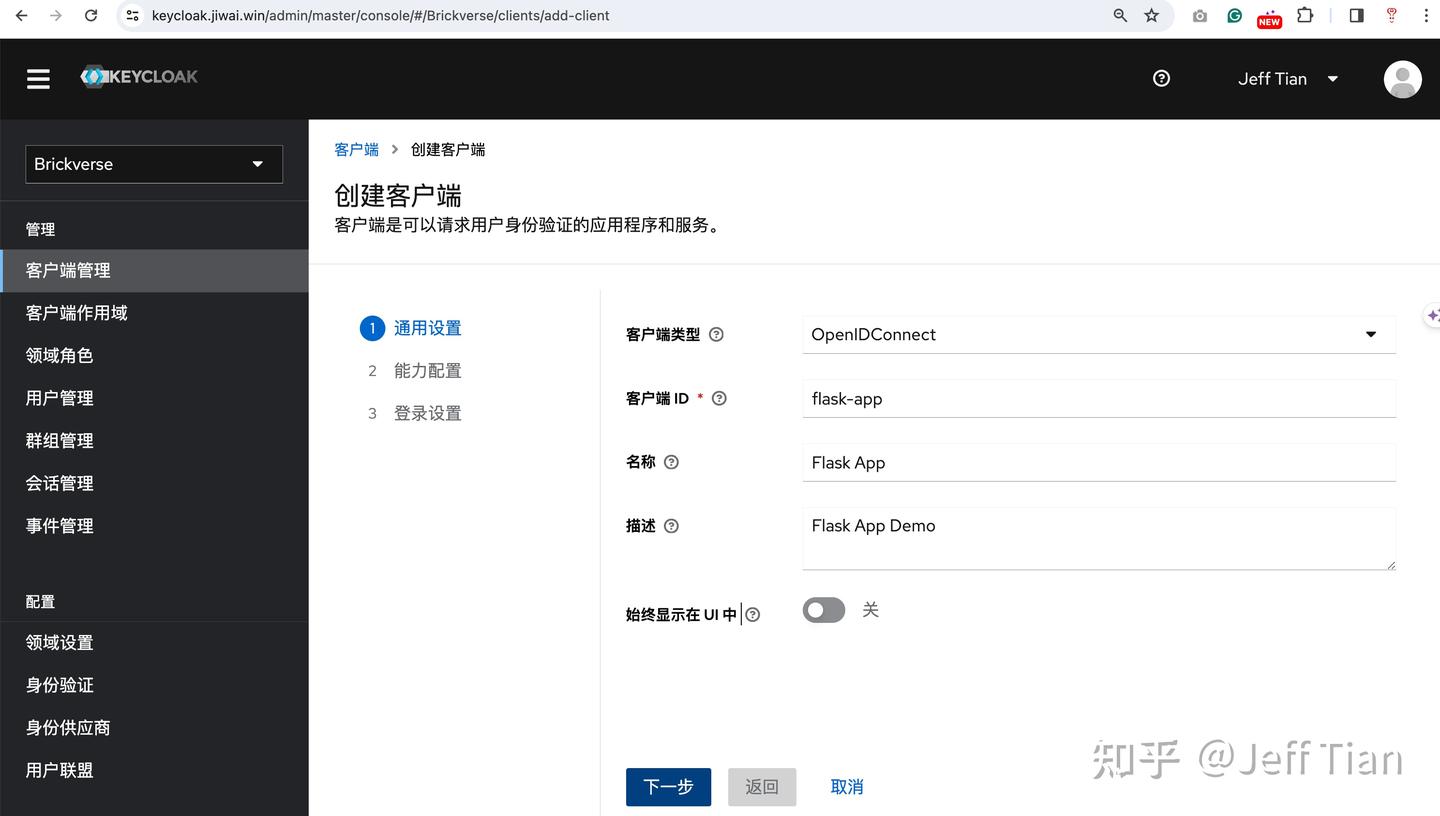Open the browser extensions puzzle icon

pyautogui.click(x=1305, y=16)
